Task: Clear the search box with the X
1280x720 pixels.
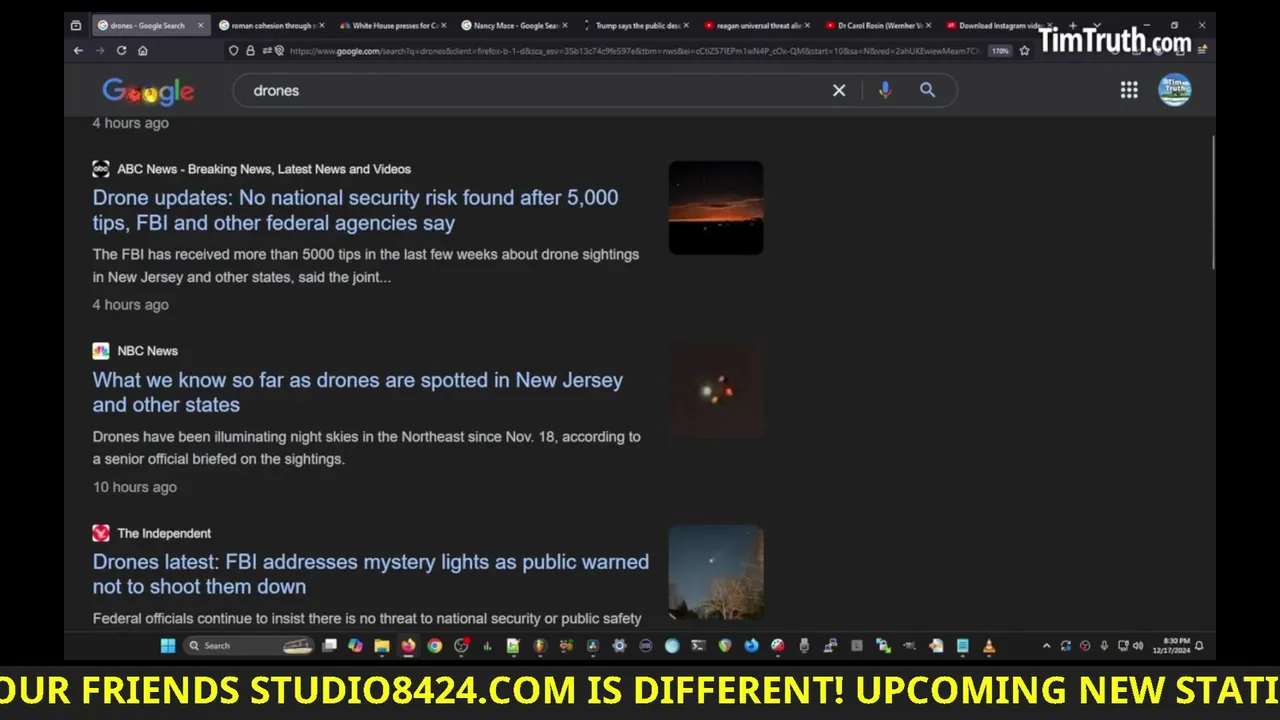Action: pyautogui.click(x=839, y=90)
